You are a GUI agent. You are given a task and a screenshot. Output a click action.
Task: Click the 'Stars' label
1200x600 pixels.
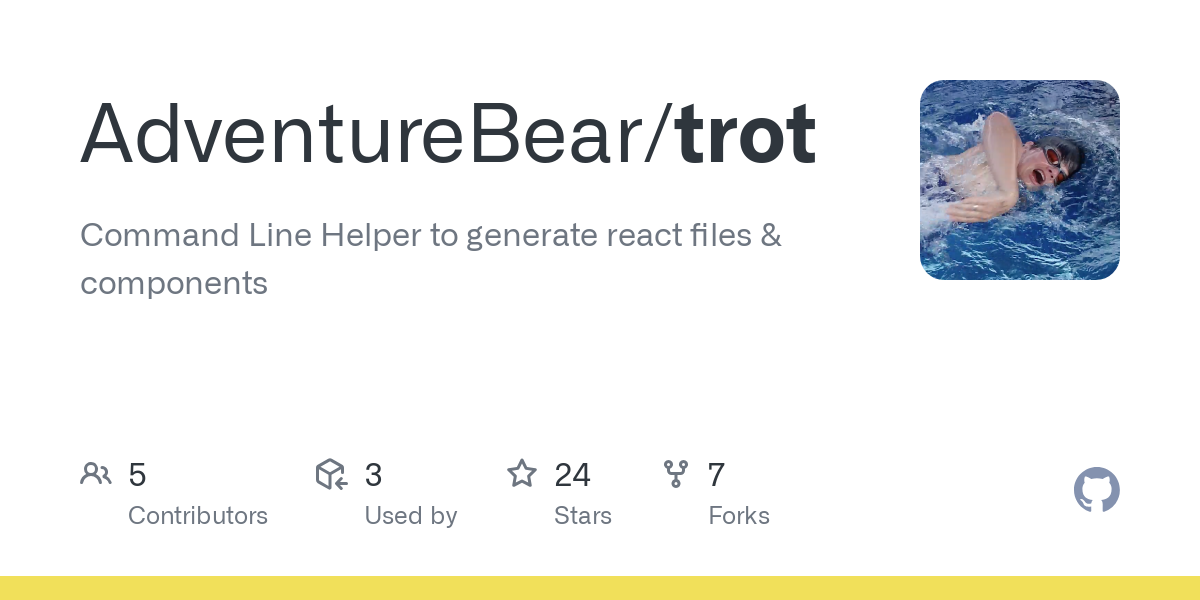583,516
